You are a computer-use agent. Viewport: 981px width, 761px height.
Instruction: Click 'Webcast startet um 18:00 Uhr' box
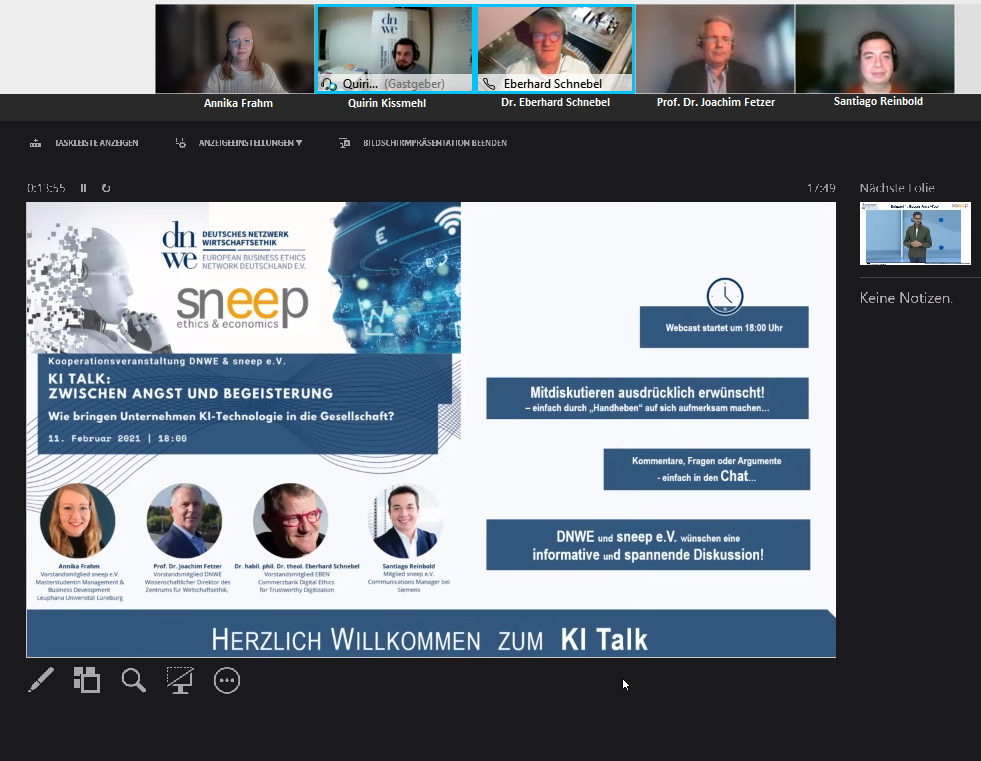pyautogui.click(x=724, y=327)
